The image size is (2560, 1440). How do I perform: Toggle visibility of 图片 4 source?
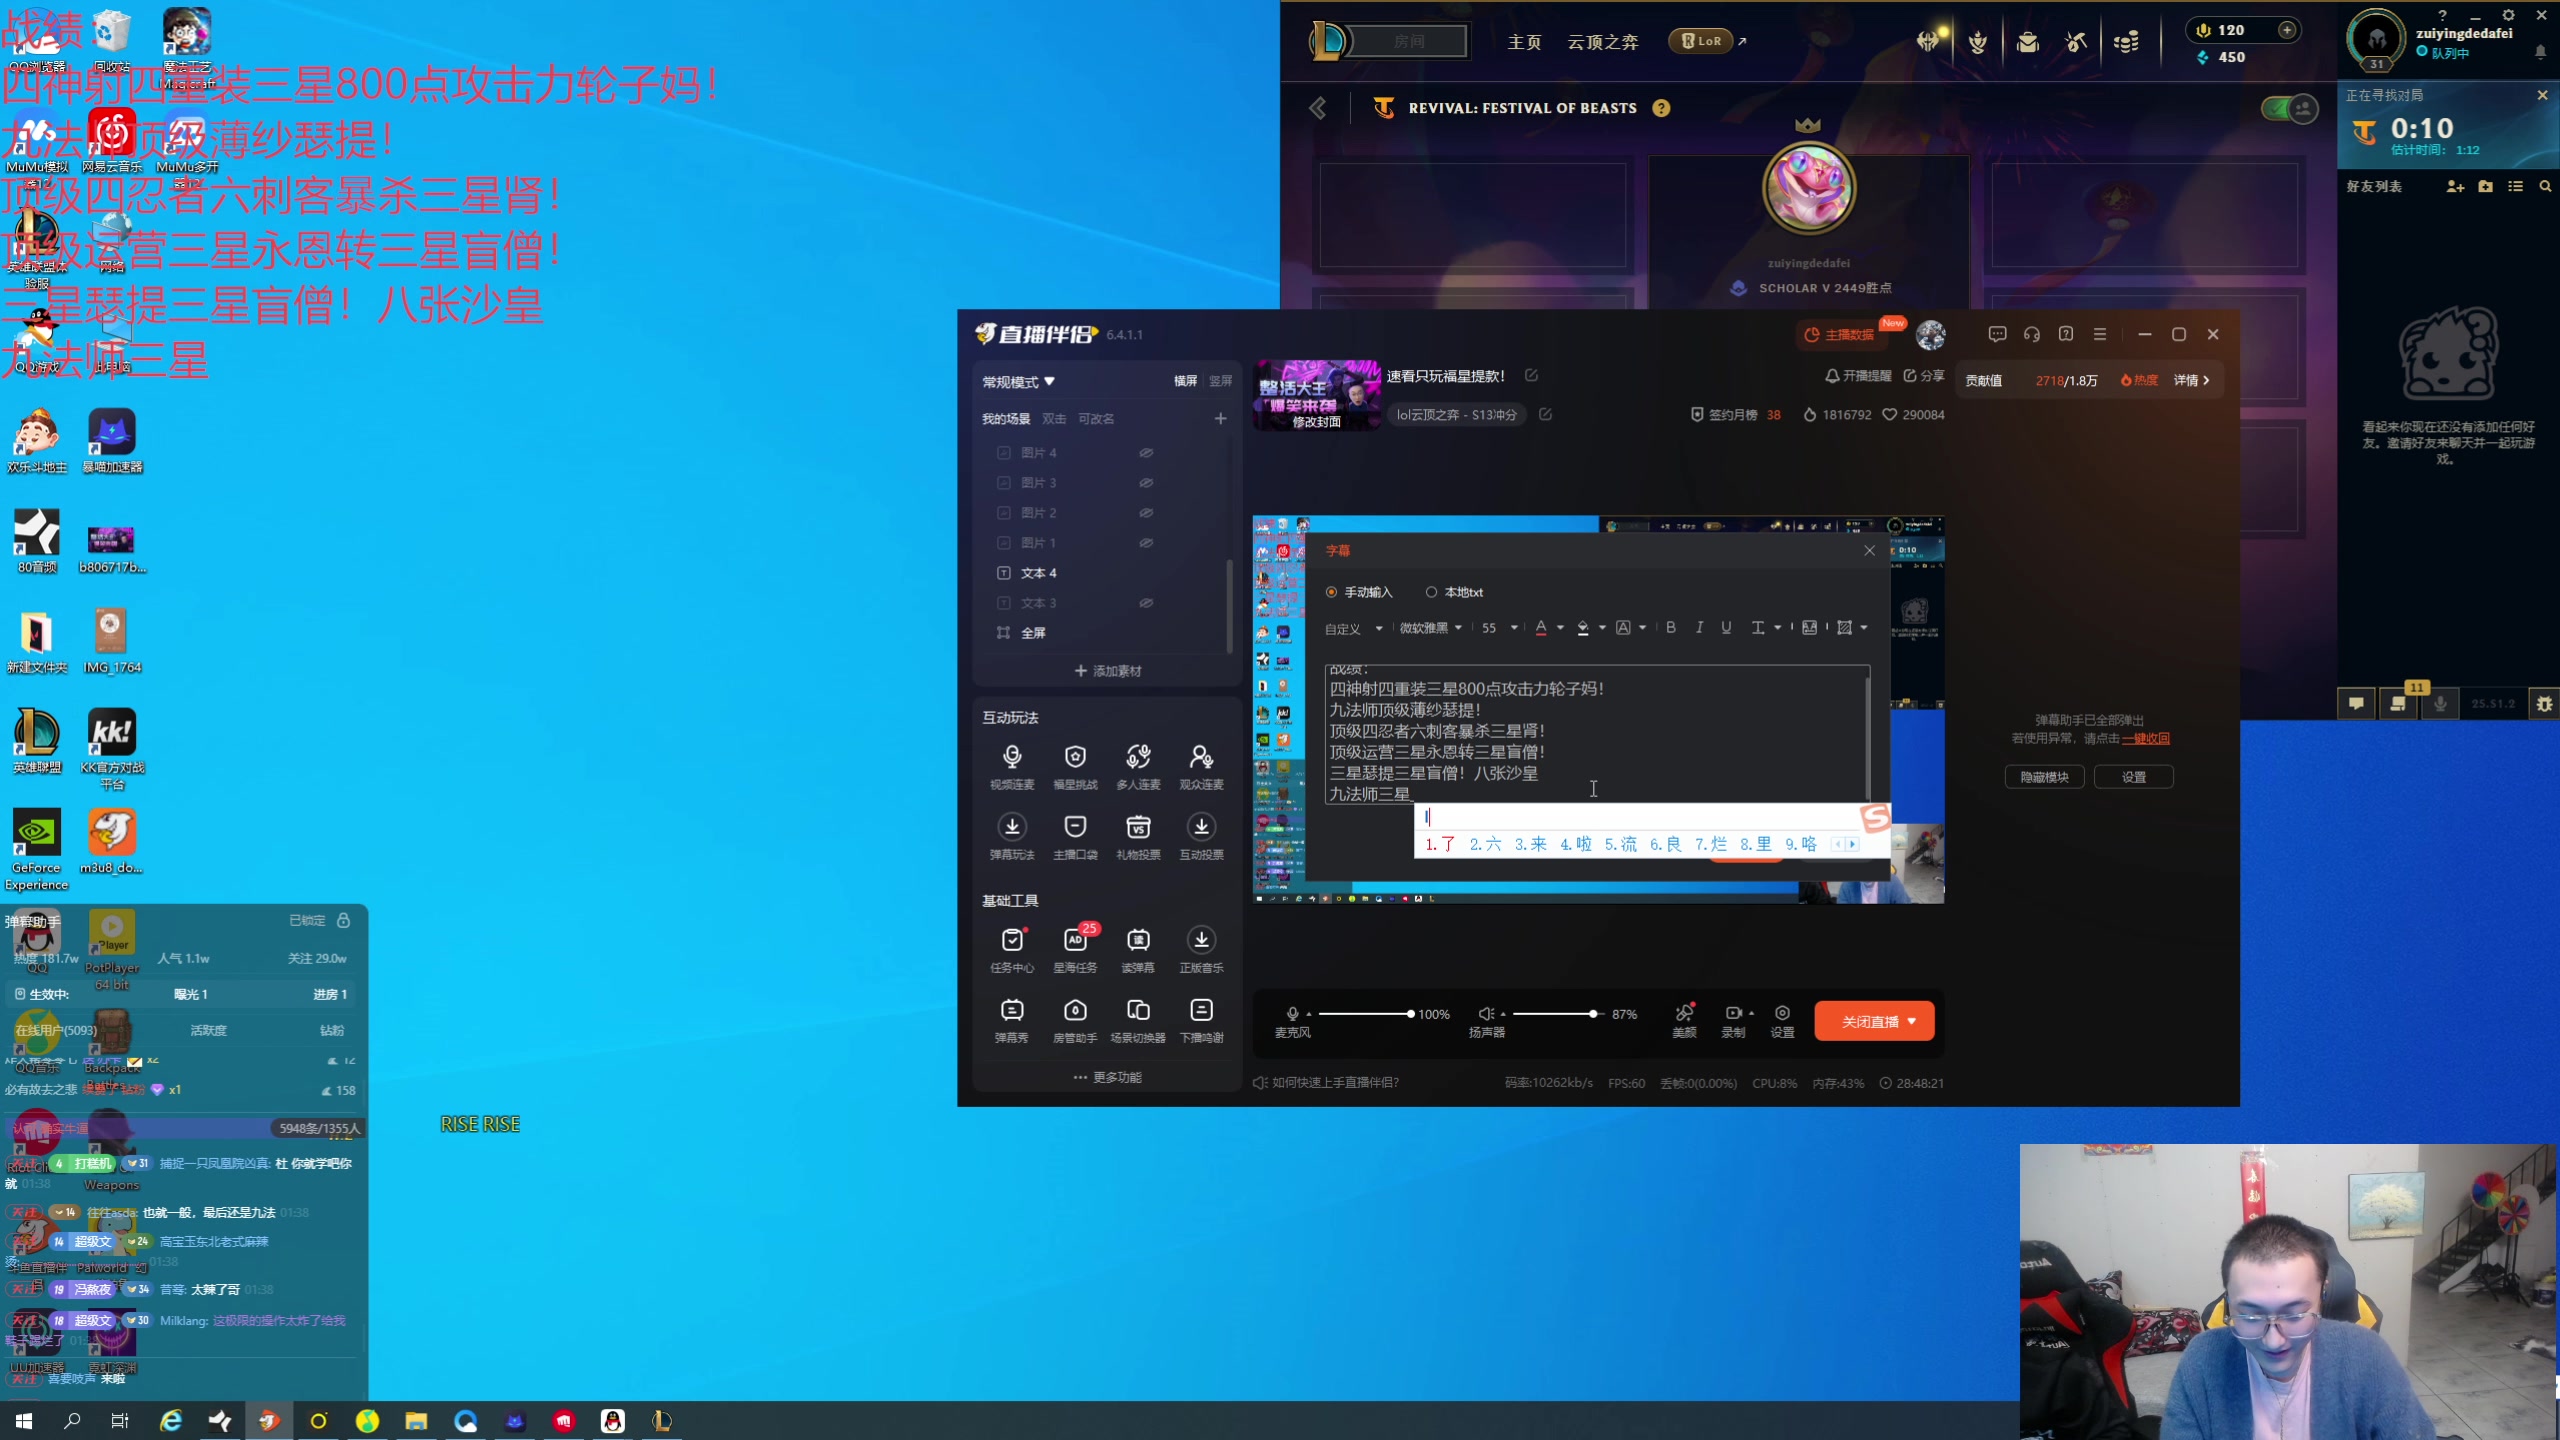coord(1146,452)
